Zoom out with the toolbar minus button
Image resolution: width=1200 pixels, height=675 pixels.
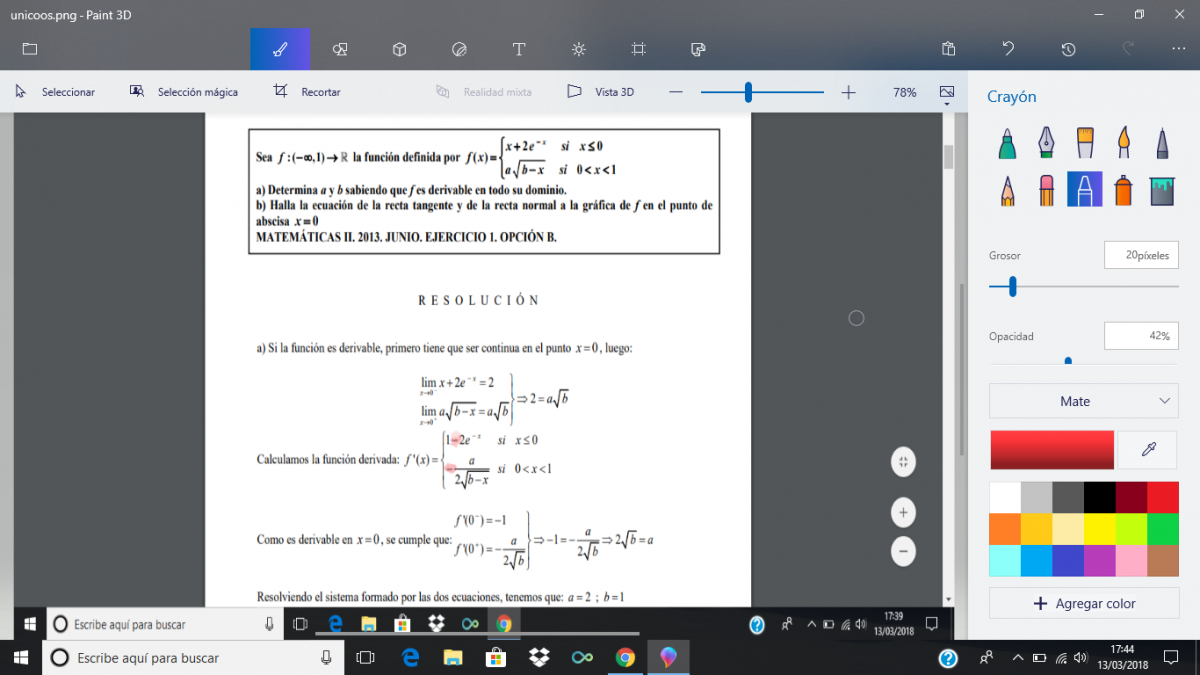pos(676,92)
